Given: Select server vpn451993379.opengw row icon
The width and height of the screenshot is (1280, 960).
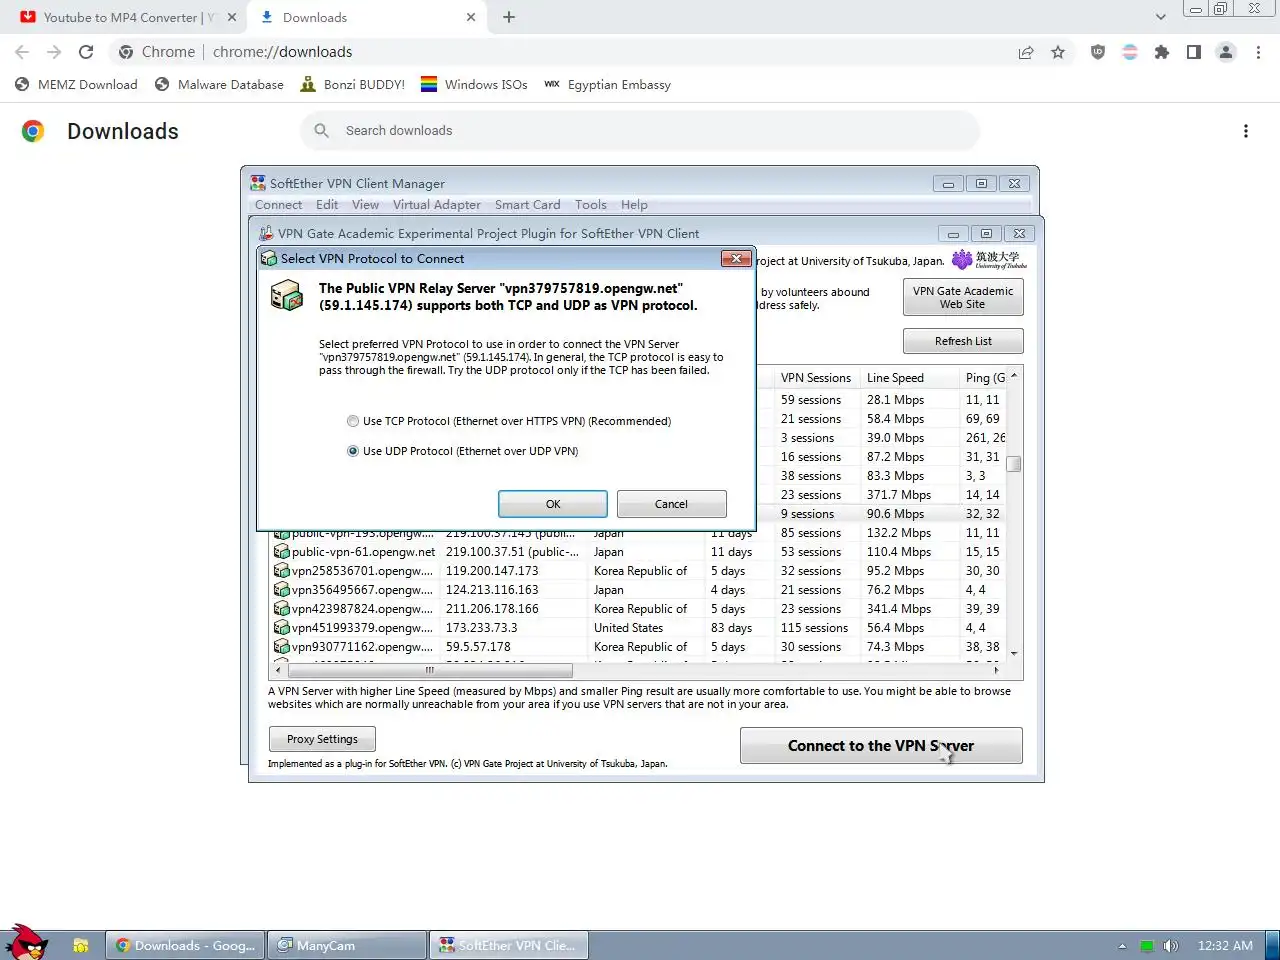Looking at the screenshot, I should [x=282, y=628].
